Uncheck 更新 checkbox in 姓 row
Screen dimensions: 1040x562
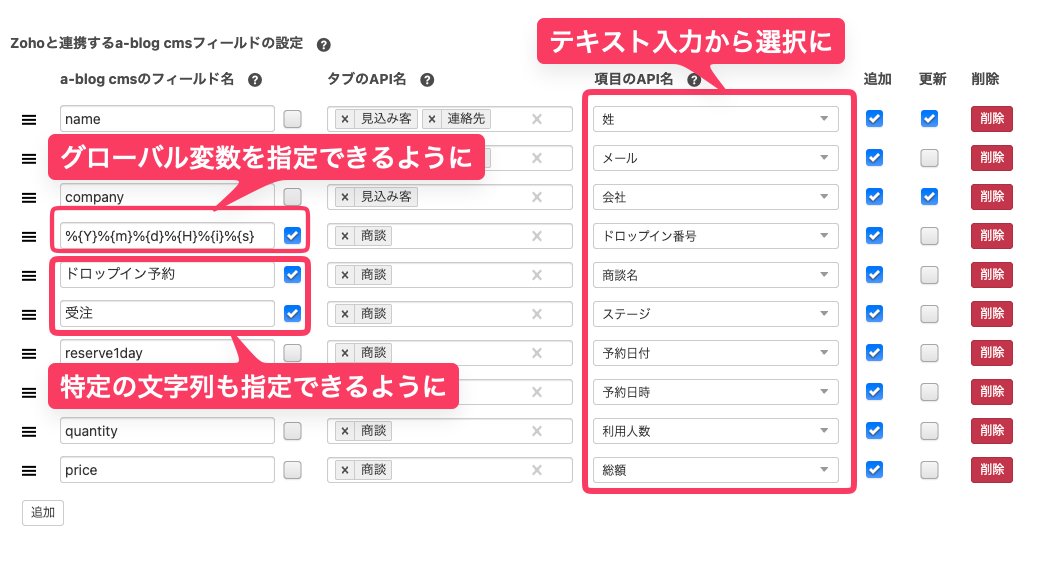pyautogui.click(x=929, y=119)
